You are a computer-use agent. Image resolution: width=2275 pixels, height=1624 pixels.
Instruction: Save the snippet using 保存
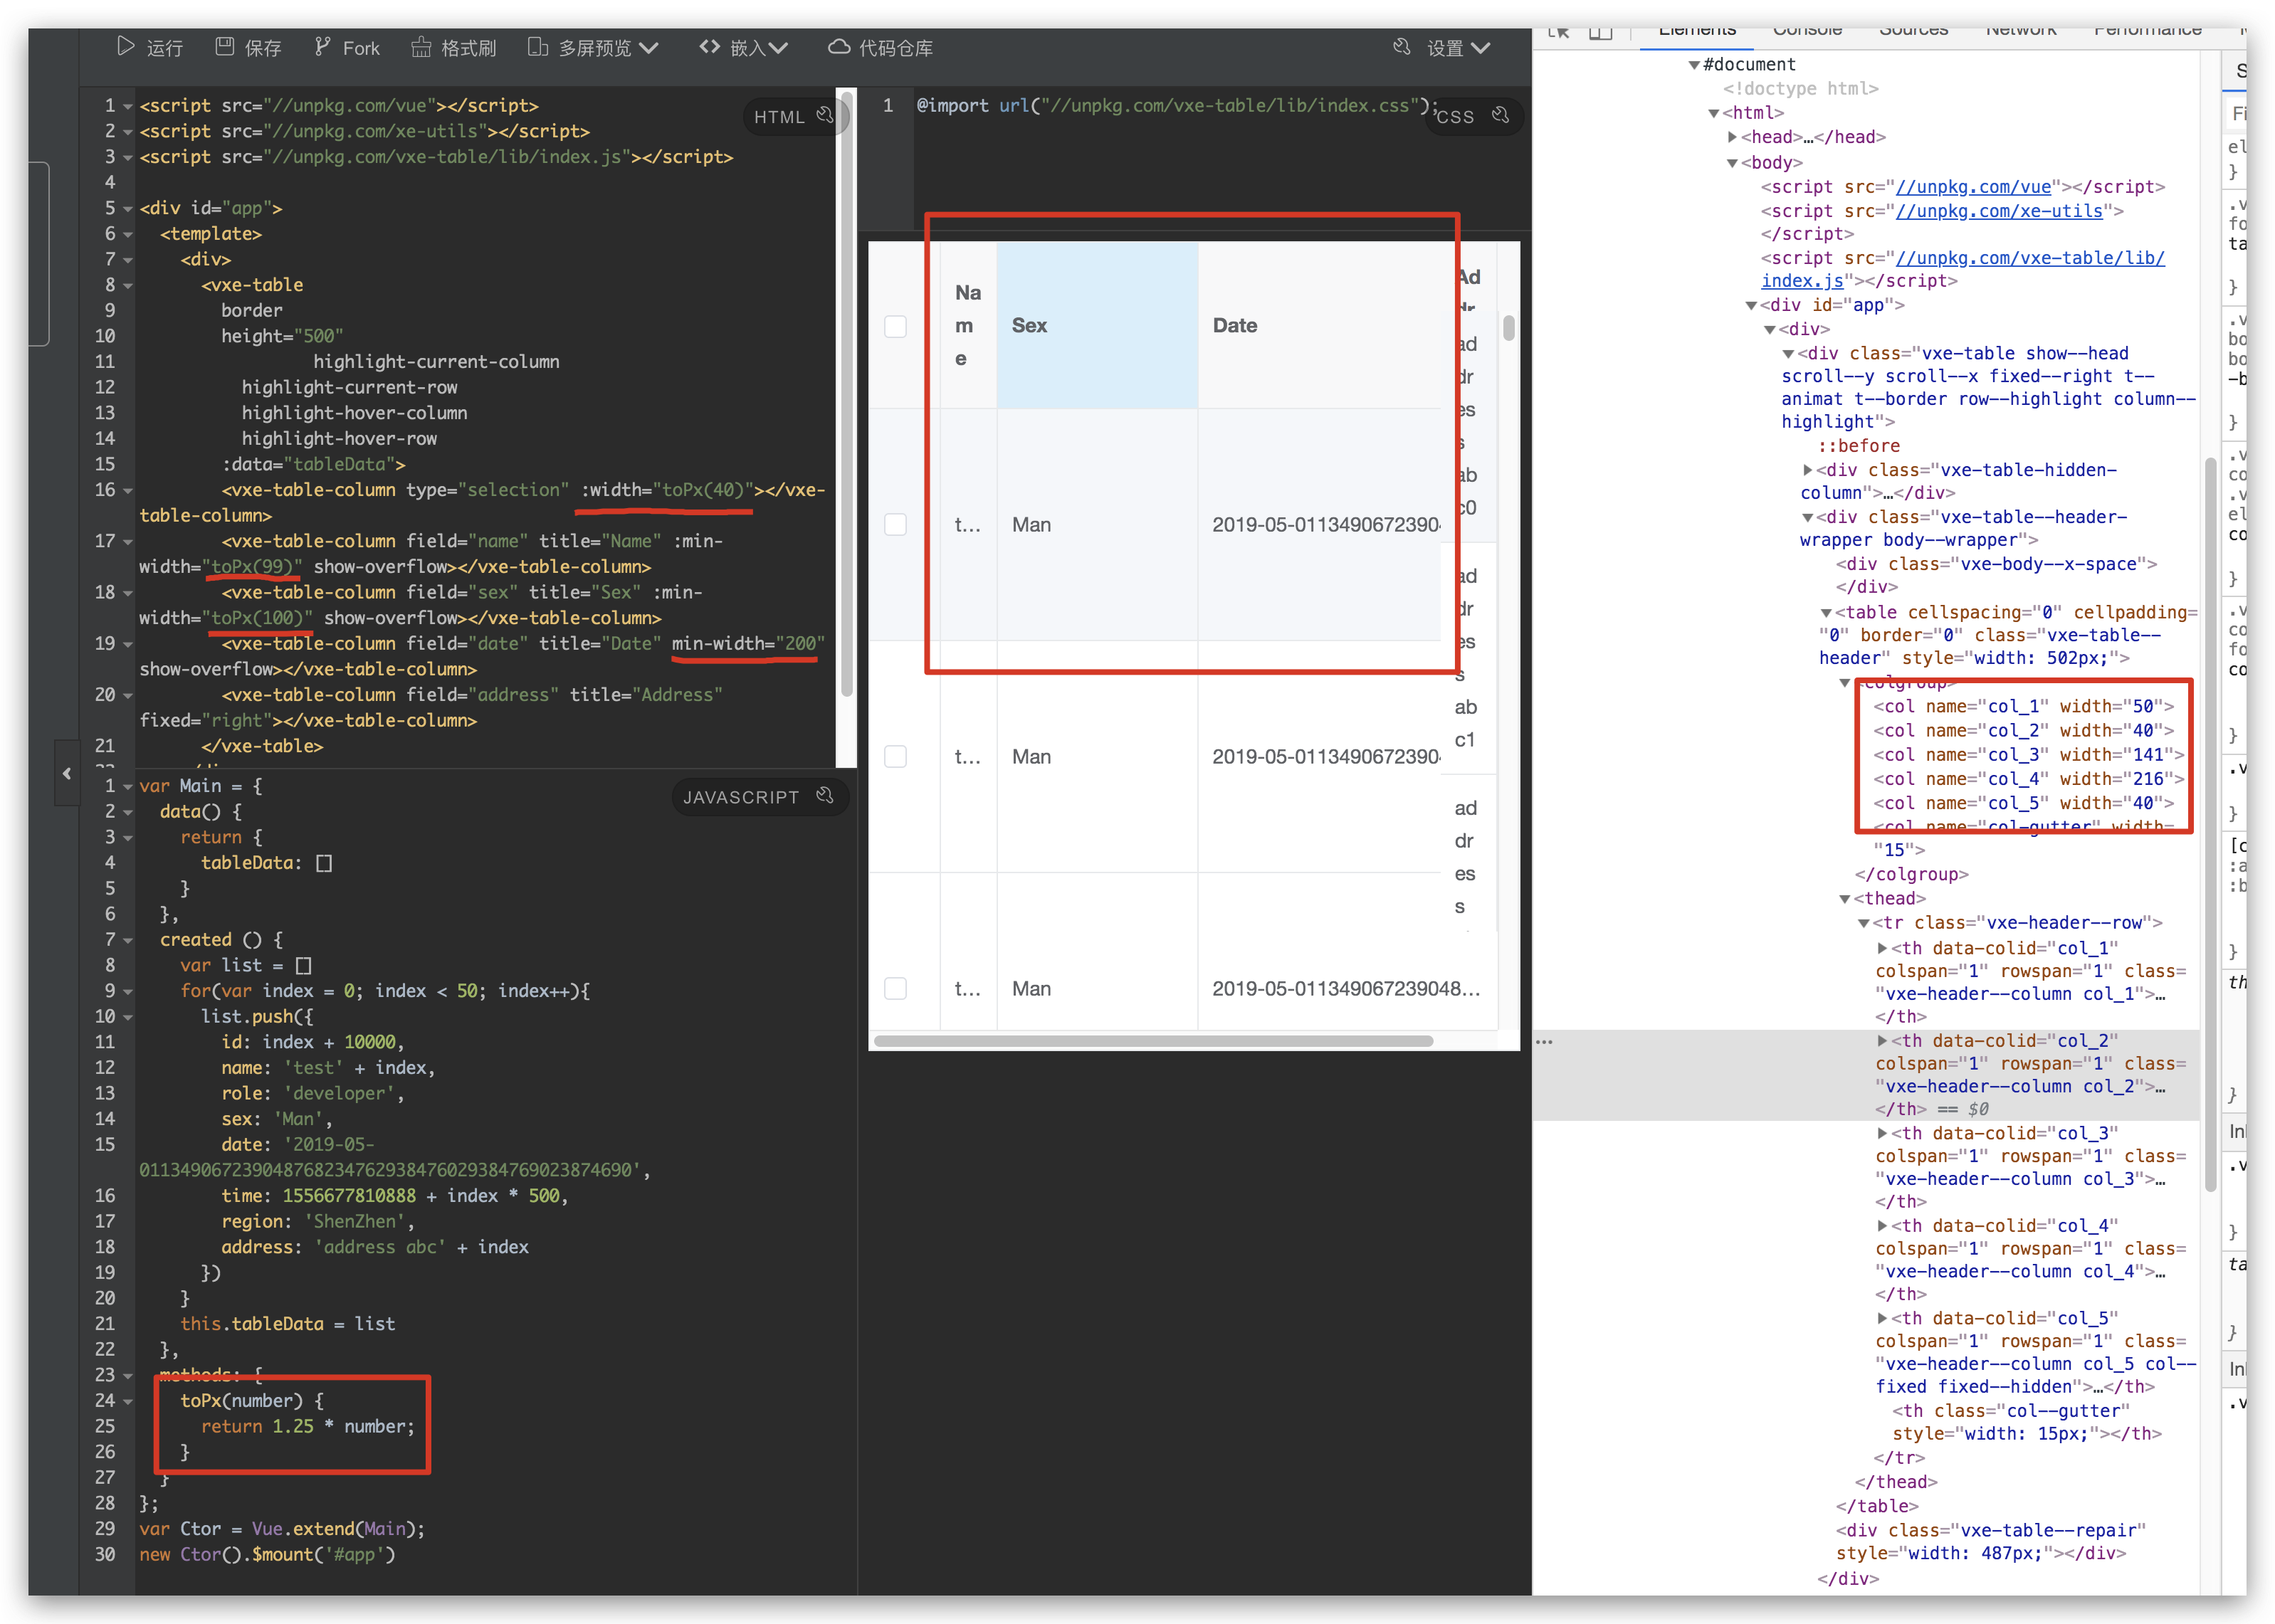pos(249,47)
